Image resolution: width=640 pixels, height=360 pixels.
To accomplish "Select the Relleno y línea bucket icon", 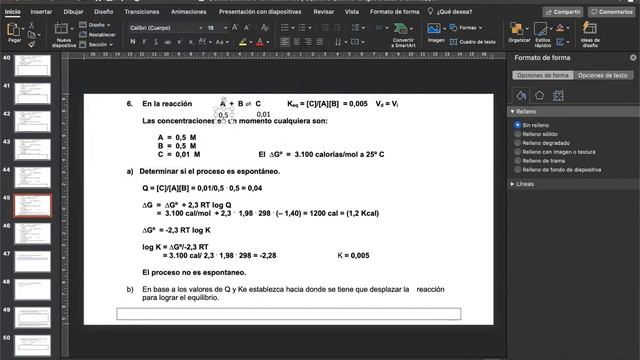I will [521, 96].
